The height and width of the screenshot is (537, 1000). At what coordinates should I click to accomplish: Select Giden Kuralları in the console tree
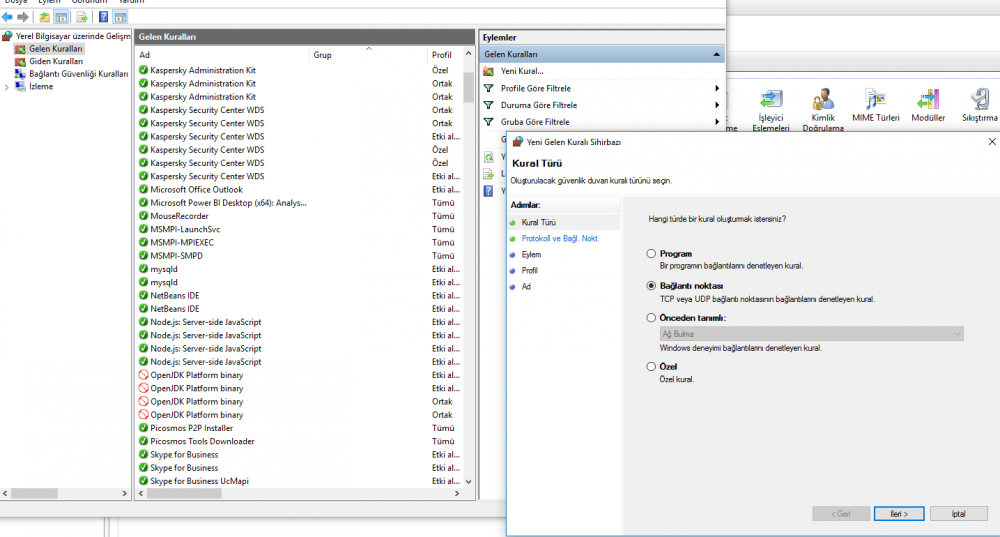[56, 61]
